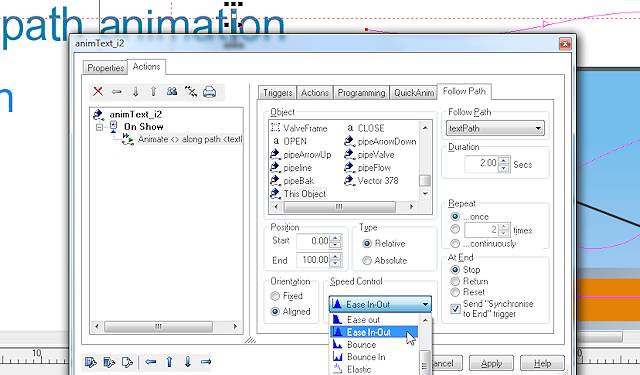Open the QuickAnim tab
Image resolution: width=640 pixels, height=375 pixels.
click(x=413, y=93)
